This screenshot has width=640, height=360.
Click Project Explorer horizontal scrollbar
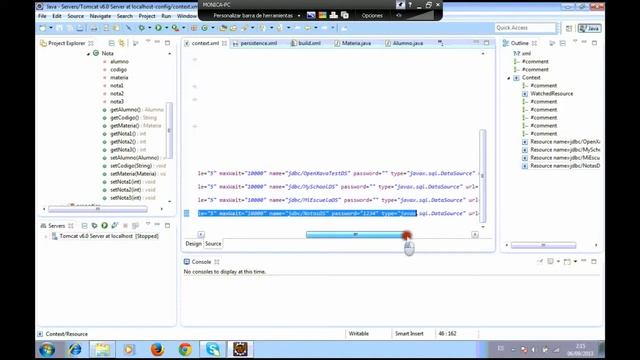98,209
